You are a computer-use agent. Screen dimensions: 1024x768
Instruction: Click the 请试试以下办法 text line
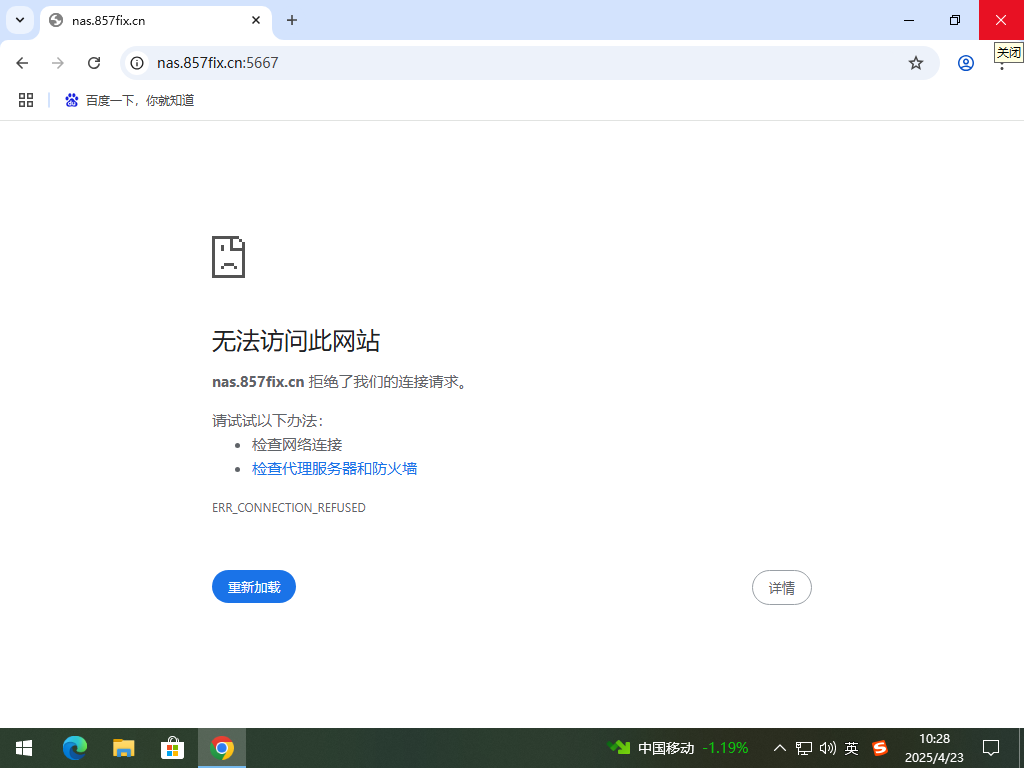[268, 421]
